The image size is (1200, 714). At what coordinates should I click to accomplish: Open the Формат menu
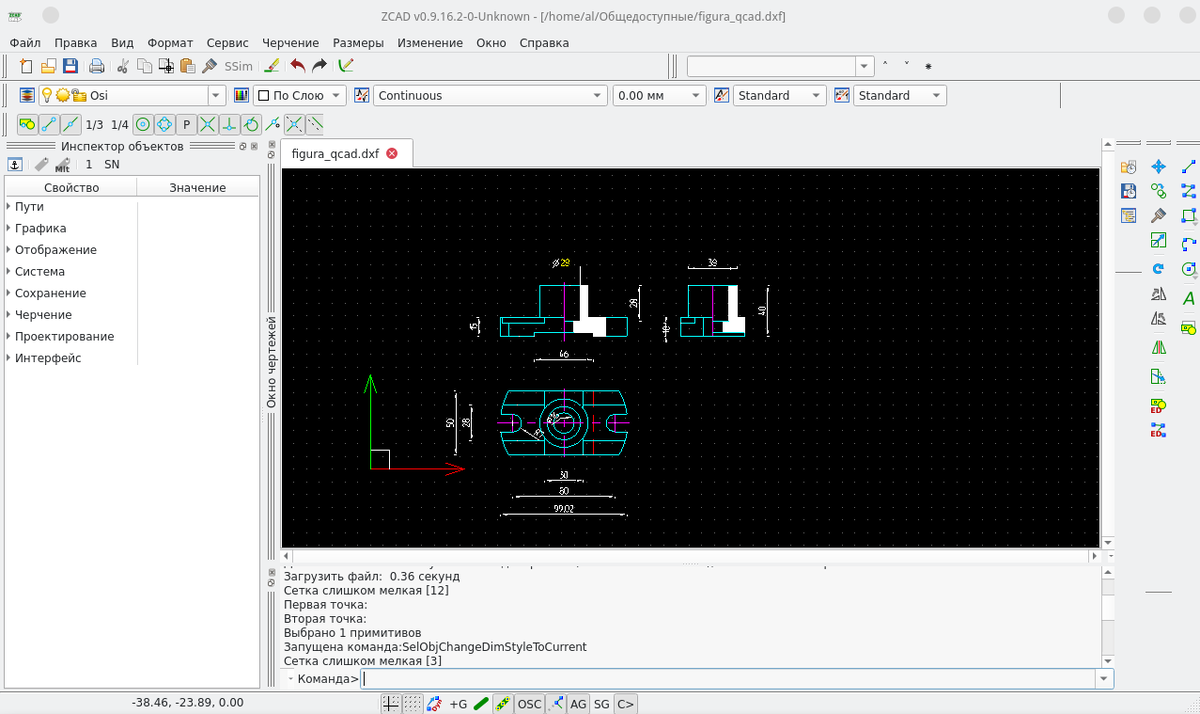pyautogui.click(x=170, y=43)
